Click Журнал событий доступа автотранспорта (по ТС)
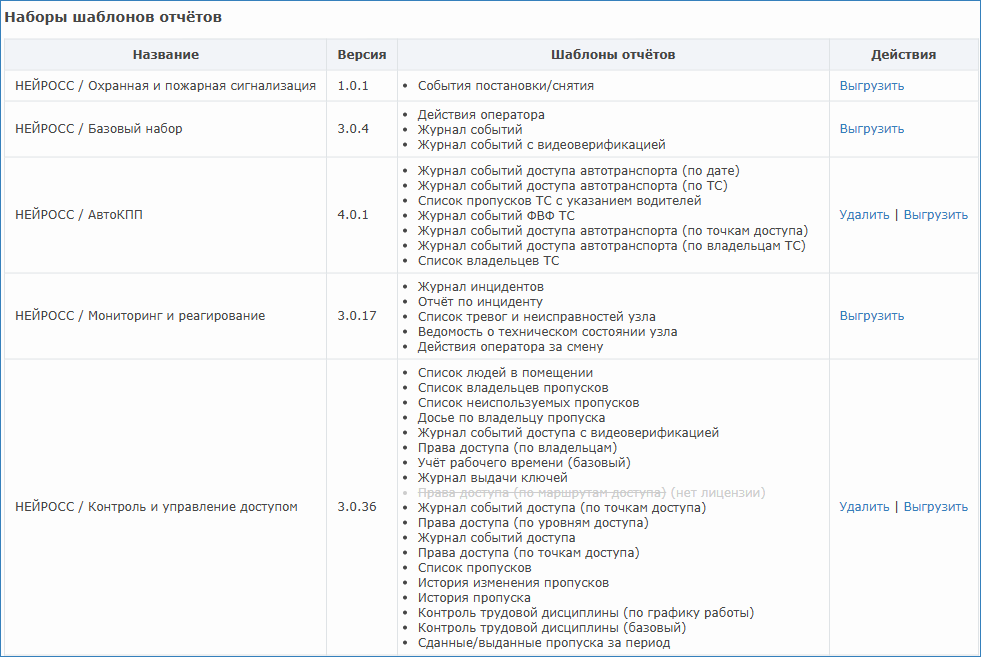Image resolution: width=981 pixels, height=657 pixels. click(572, 186)
